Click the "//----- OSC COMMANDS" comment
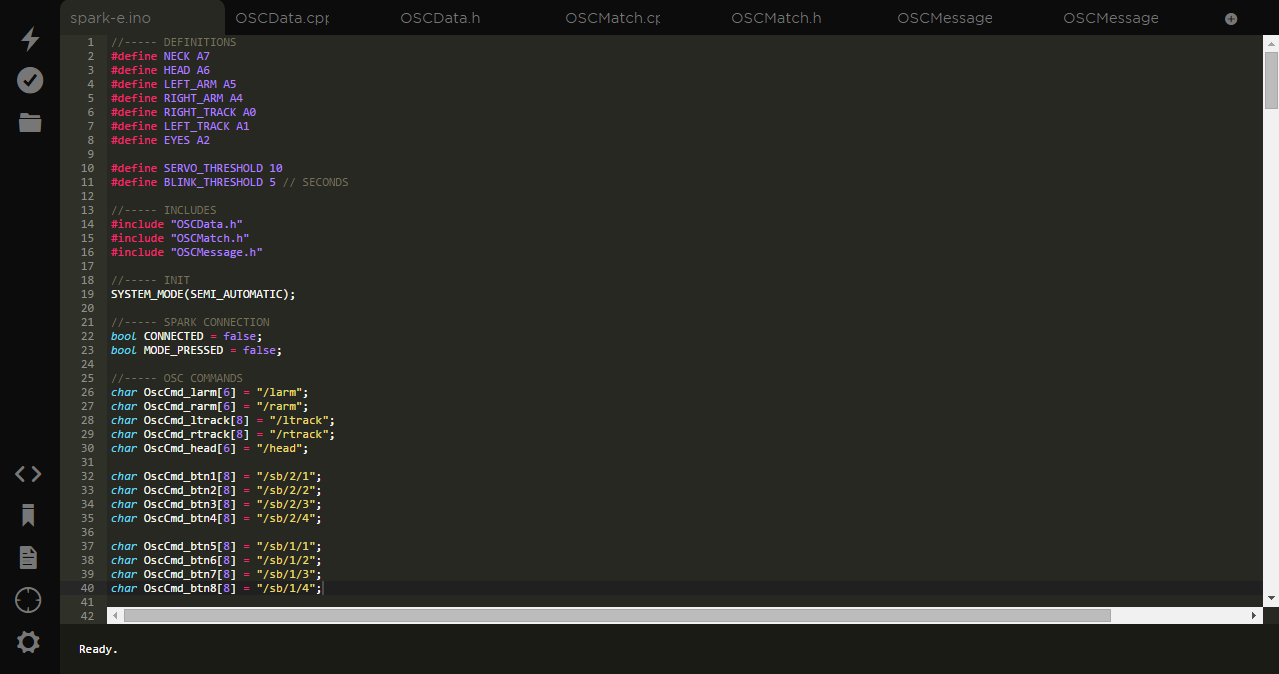The height and width of the screenshot is (674, 1279). [177, 378]
